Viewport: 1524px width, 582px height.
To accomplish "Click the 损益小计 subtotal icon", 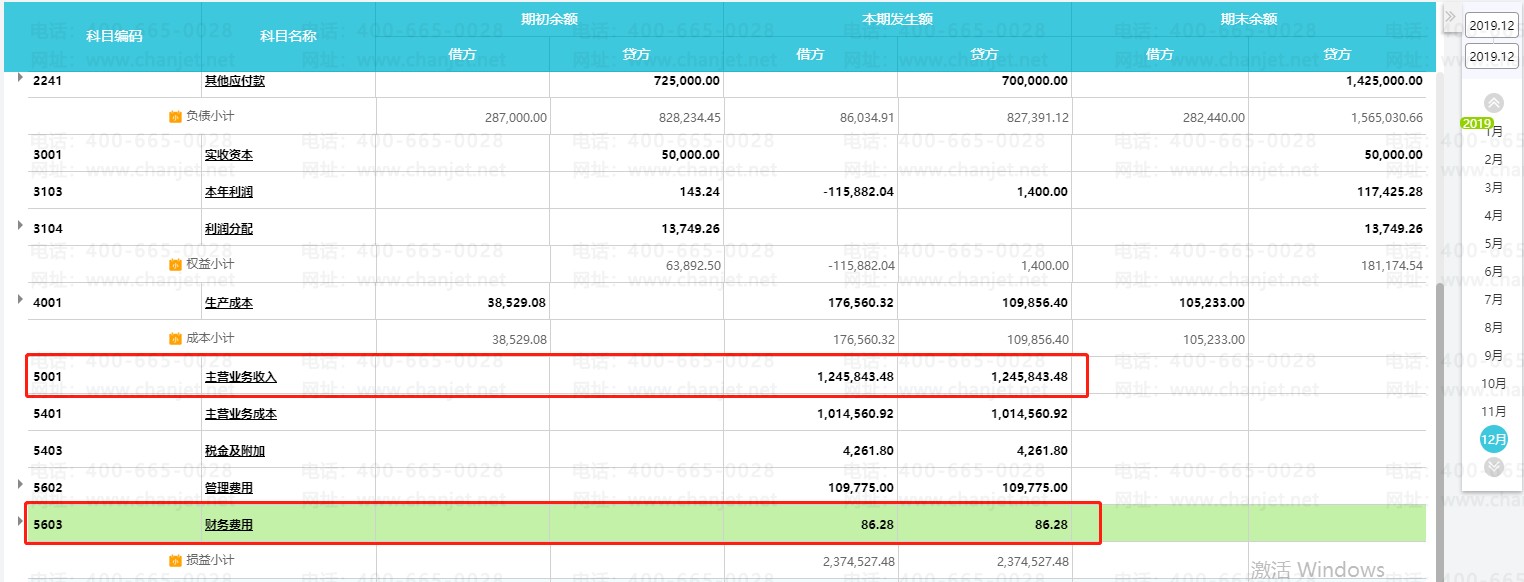I will coord(175,560).
